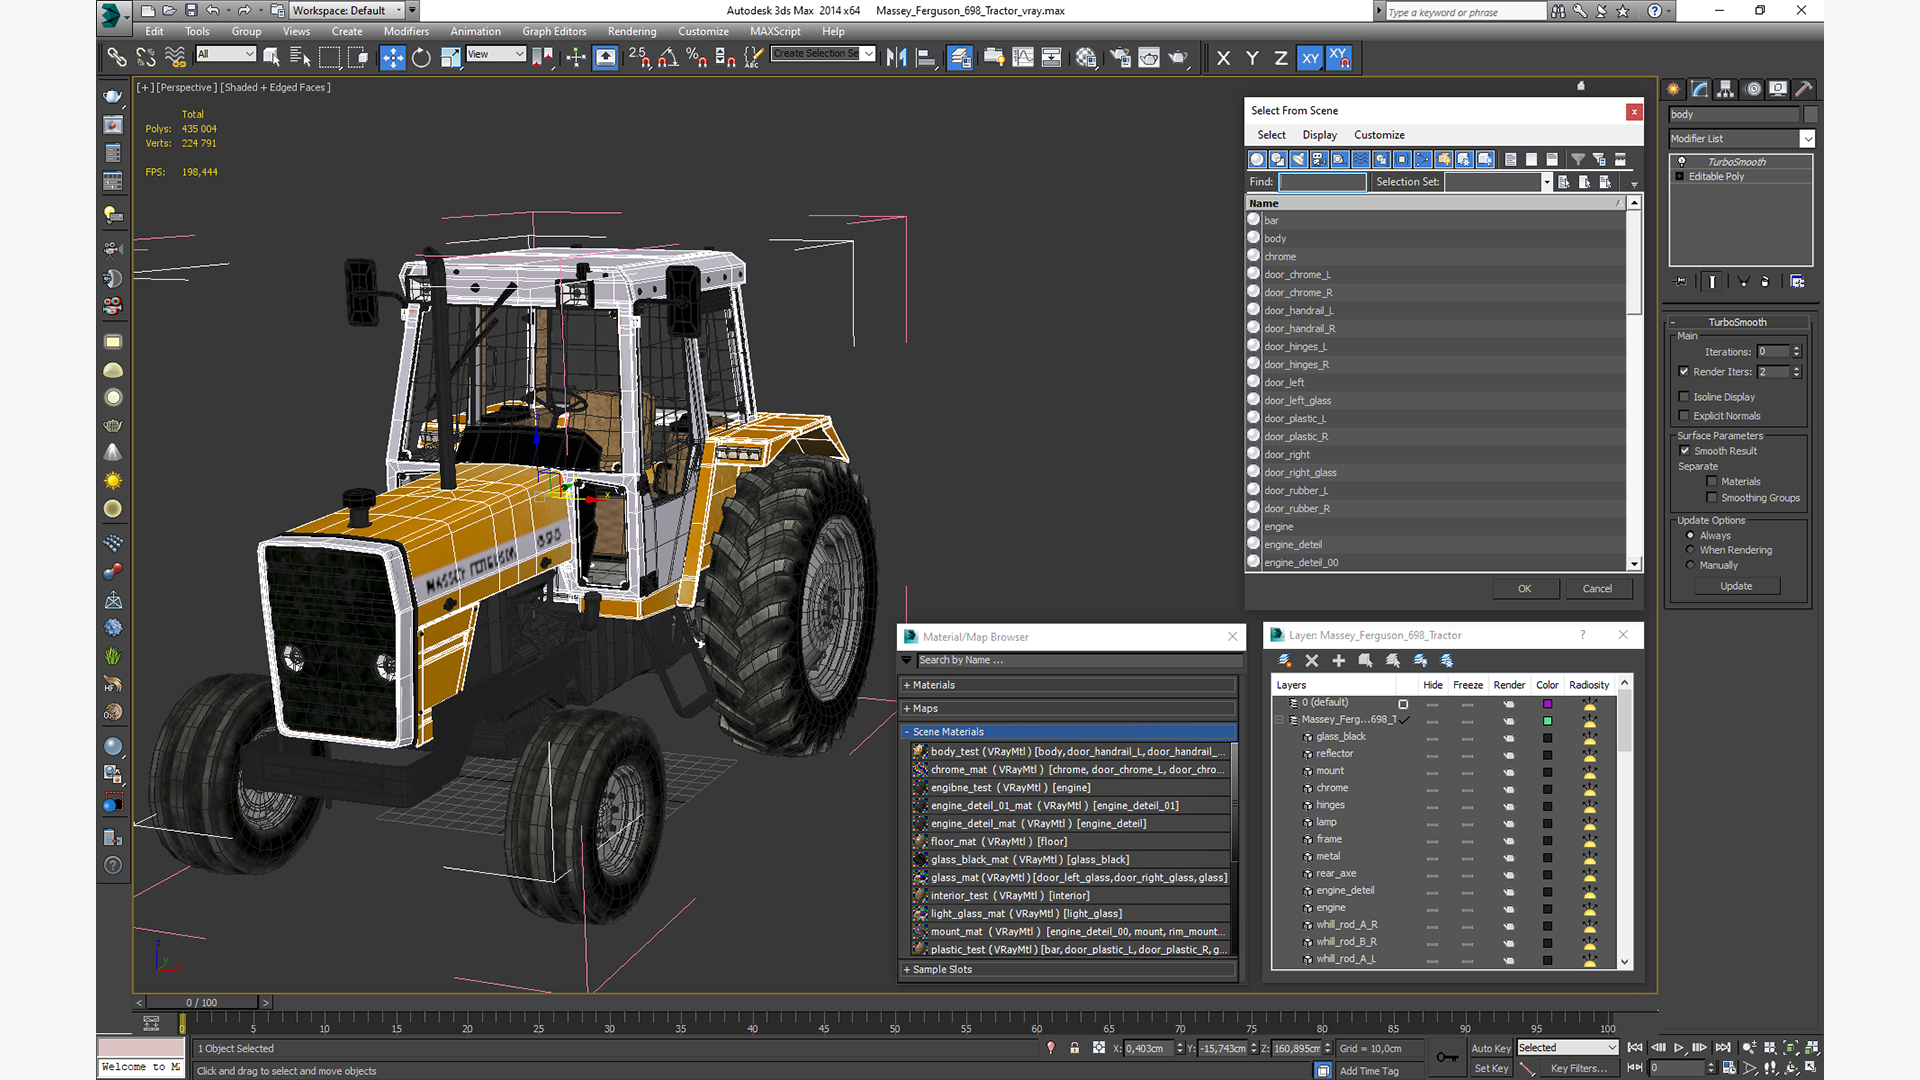Click the TurboSmooth Update button
The image size is (1920, 1080).
(x=1736, y=586)
